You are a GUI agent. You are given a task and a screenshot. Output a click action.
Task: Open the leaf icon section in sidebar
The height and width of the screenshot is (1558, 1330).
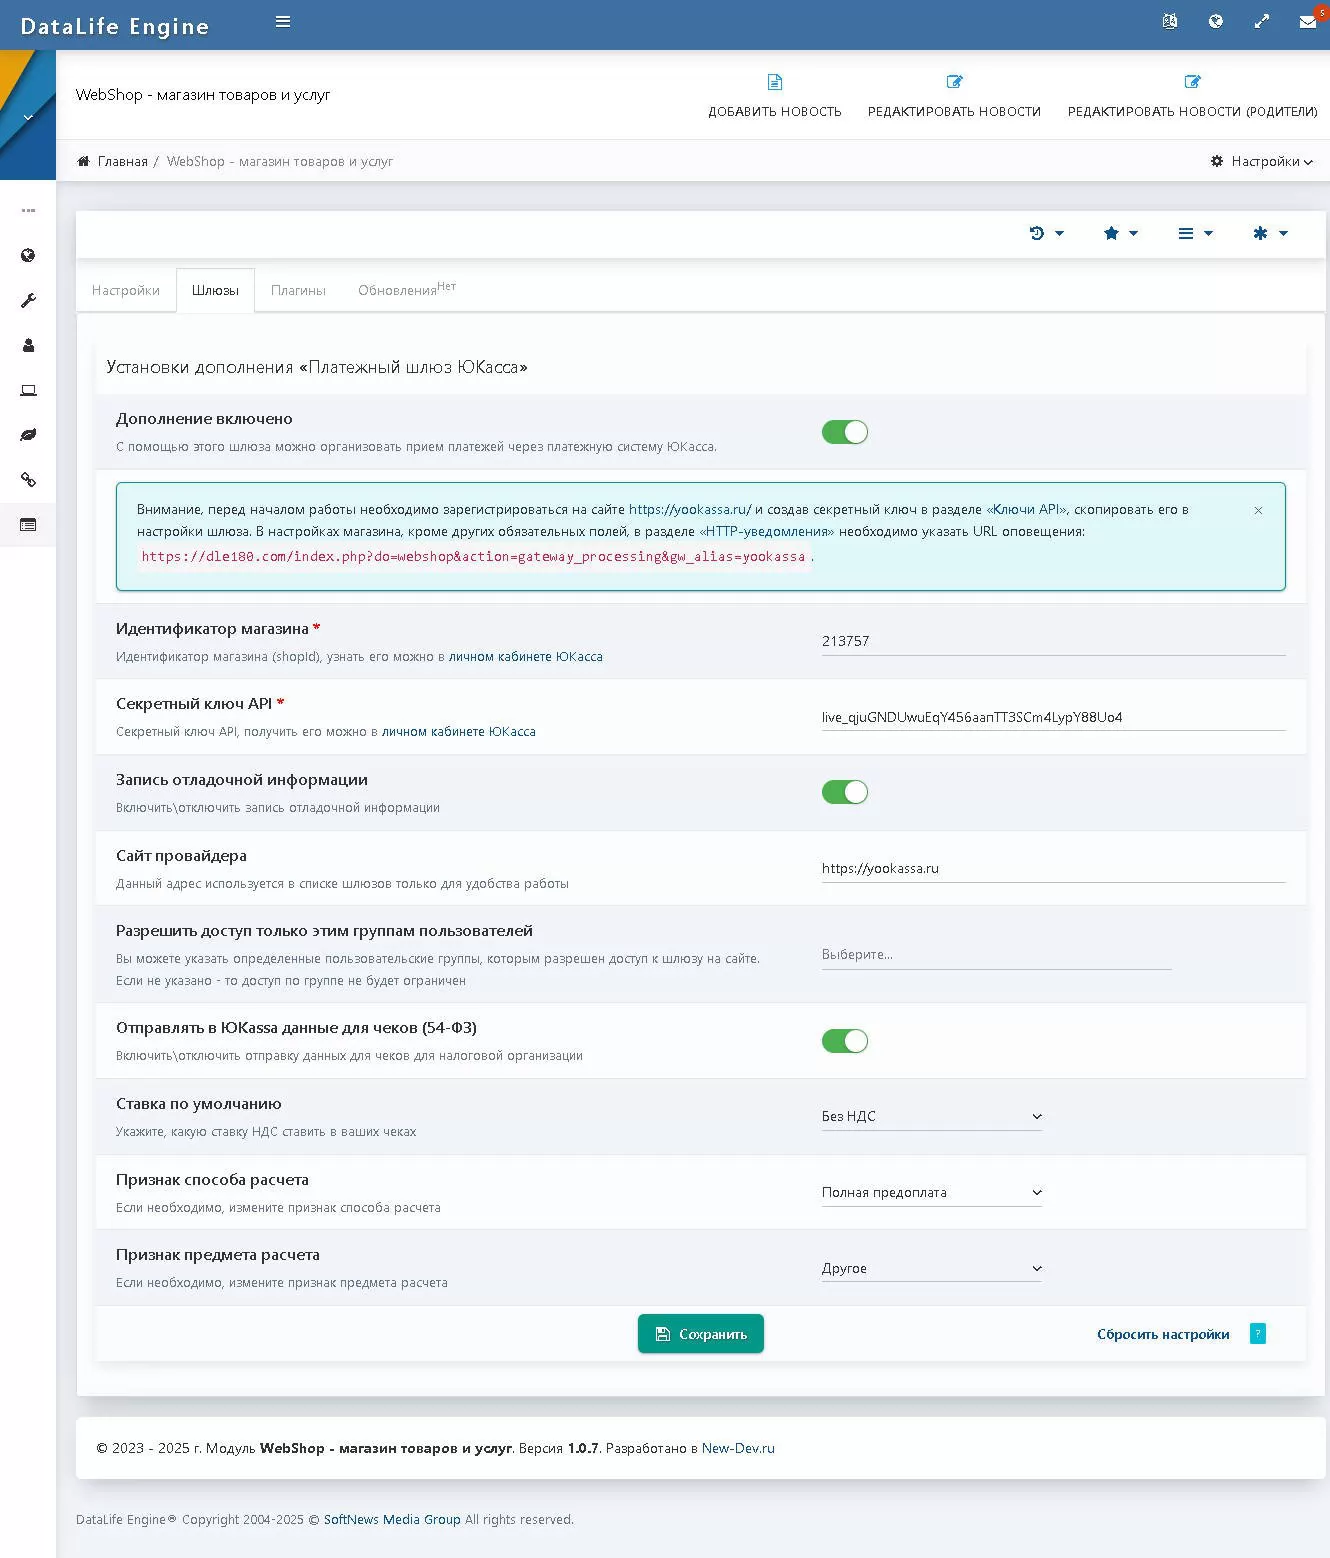click(x=28, y=435)
